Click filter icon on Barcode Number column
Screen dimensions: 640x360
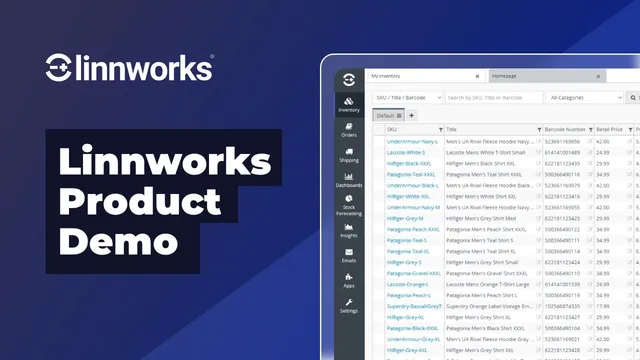click(590, 130)
